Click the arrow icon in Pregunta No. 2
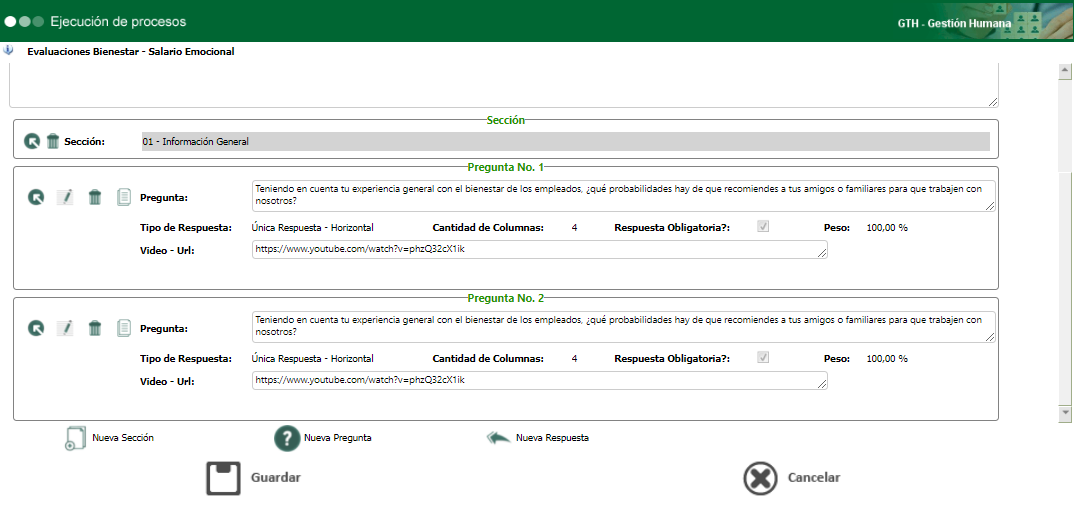This screenshot has width=1074, height=507. 36,328
